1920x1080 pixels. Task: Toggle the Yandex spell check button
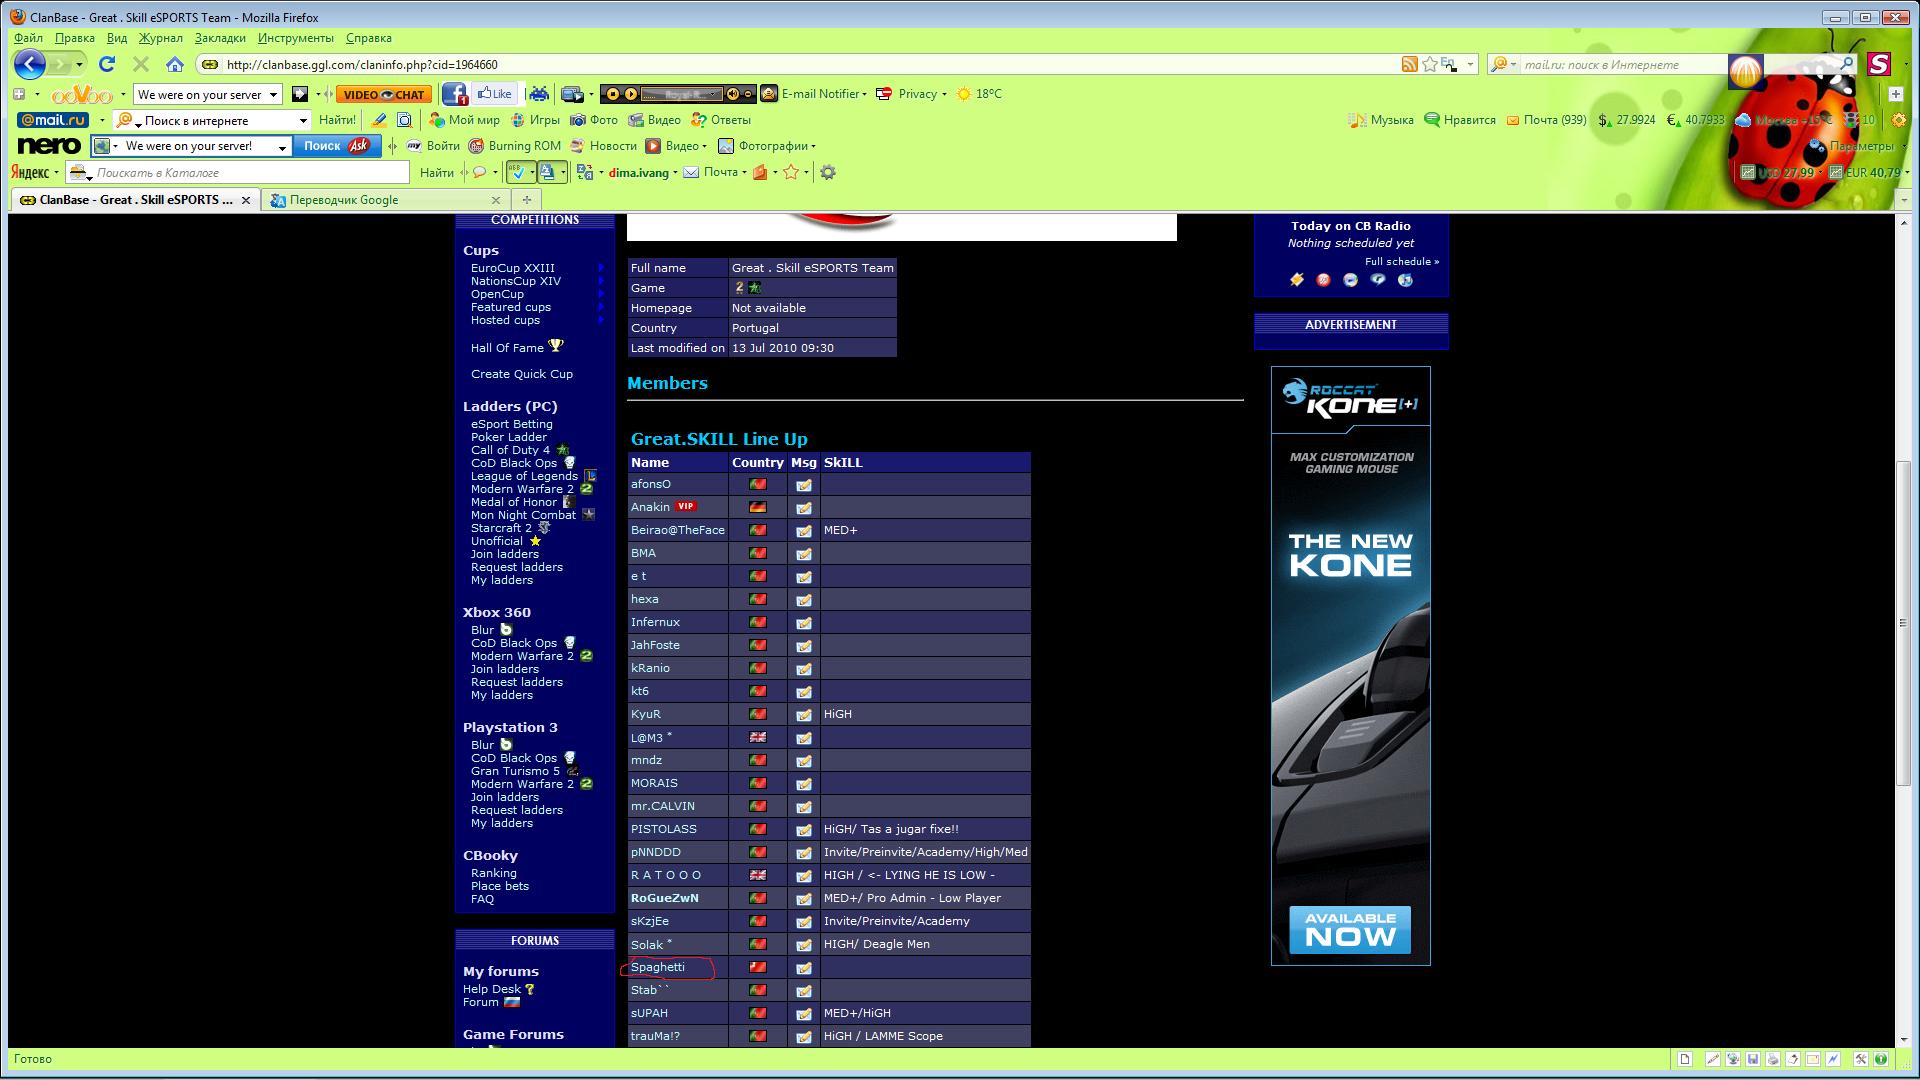[x=517, y=172]
